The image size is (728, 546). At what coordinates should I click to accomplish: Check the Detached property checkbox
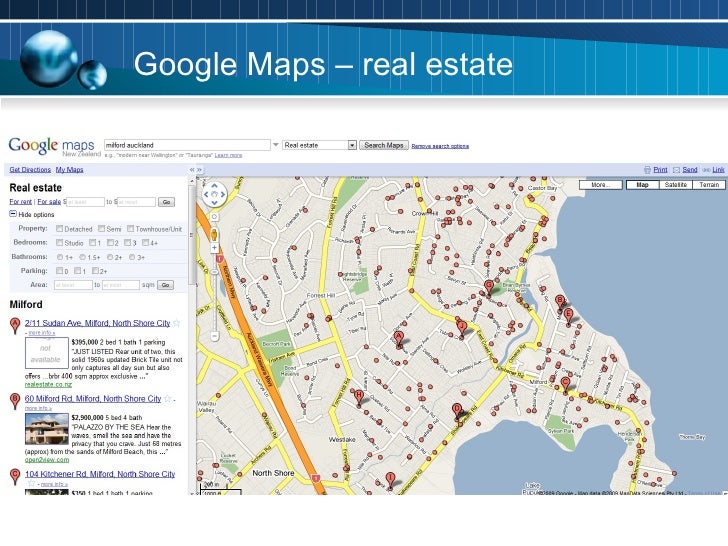59,228
